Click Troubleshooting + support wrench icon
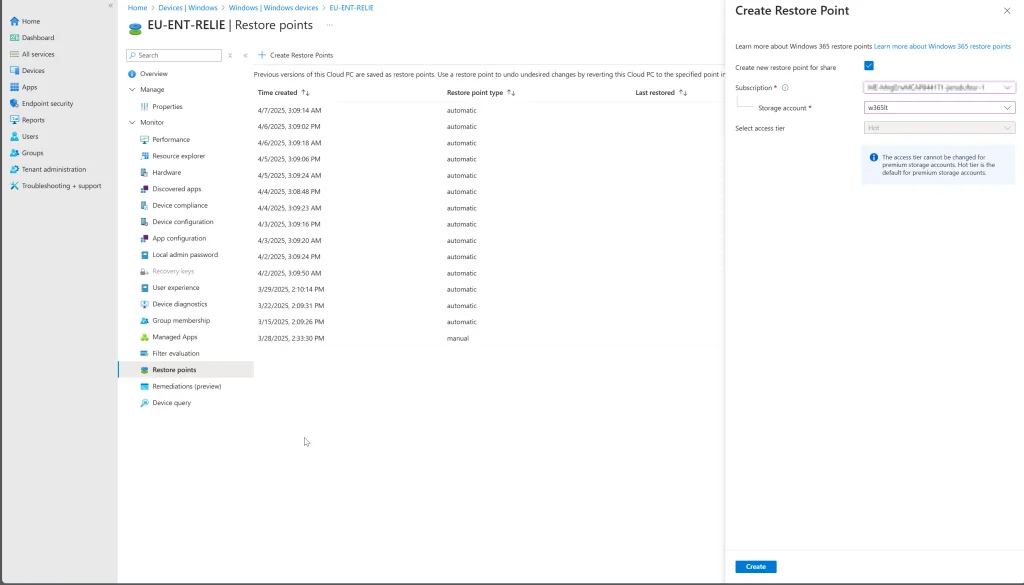Screen dimensions: 1024x585 pos(14,186)
